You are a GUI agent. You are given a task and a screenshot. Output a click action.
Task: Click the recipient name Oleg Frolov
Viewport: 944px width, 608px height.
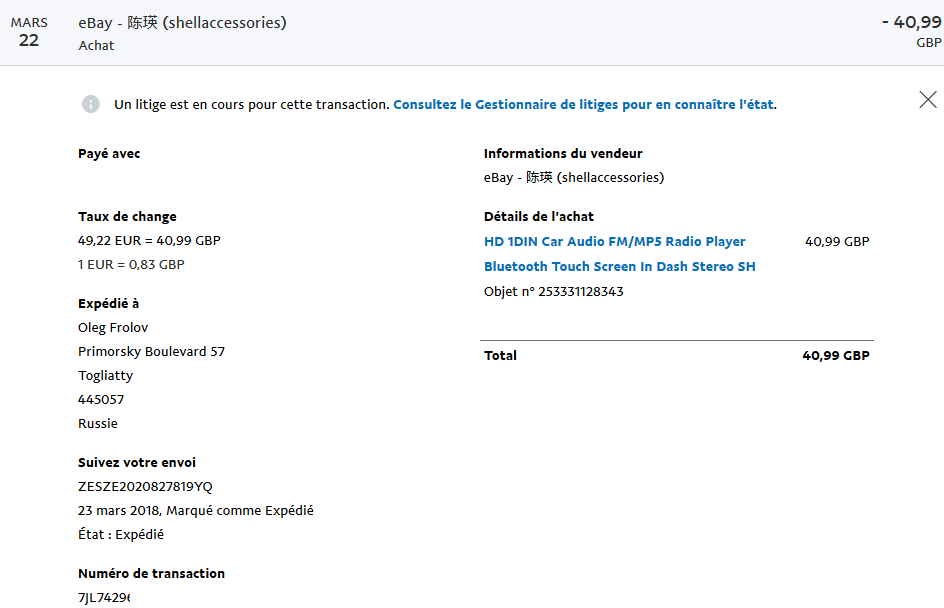(x=113, y=327)
